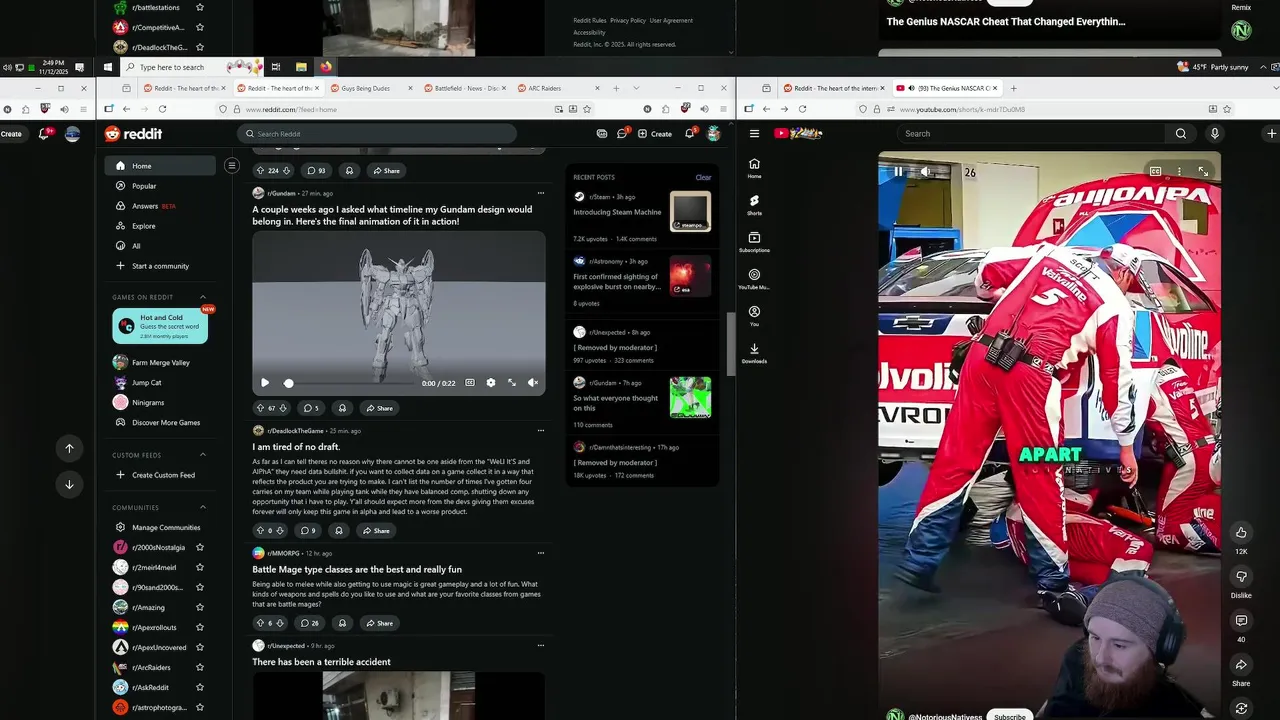This screenshot has height=720, width=1280.
Task: Toggle closed captions on the short
Action: 1155,172
